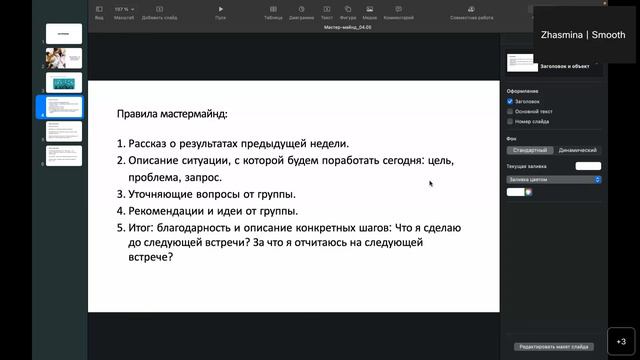The height and width of the screenshot is (360, 640).
Task: Select slide 6 thumbnail in navigator
Action: [64, 156]
